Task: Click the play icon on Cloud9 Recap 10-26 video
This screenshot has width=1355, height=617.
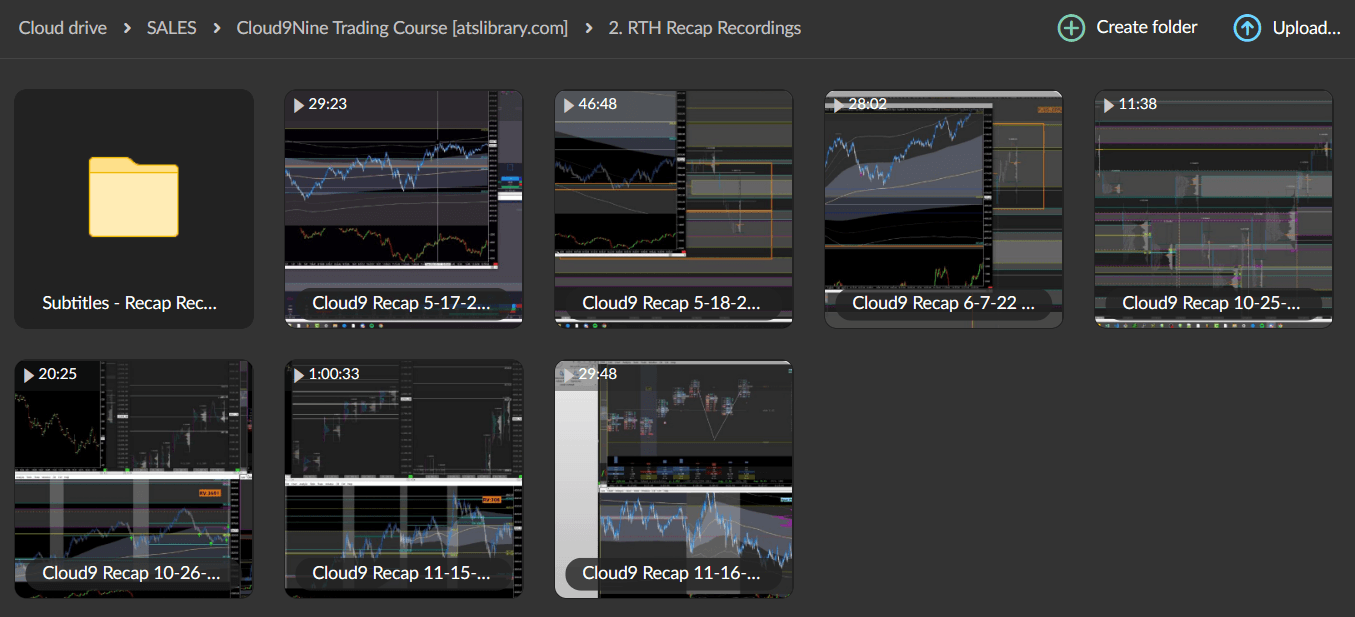Action: tap(26, 374)
